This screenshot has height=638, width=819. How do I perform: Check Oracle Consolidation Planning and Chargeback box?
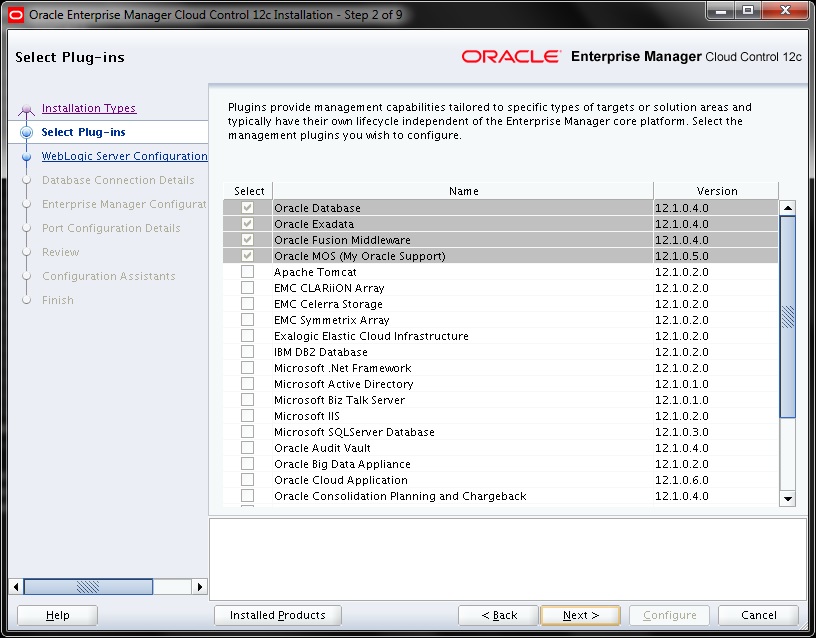[x=248, y=496]
